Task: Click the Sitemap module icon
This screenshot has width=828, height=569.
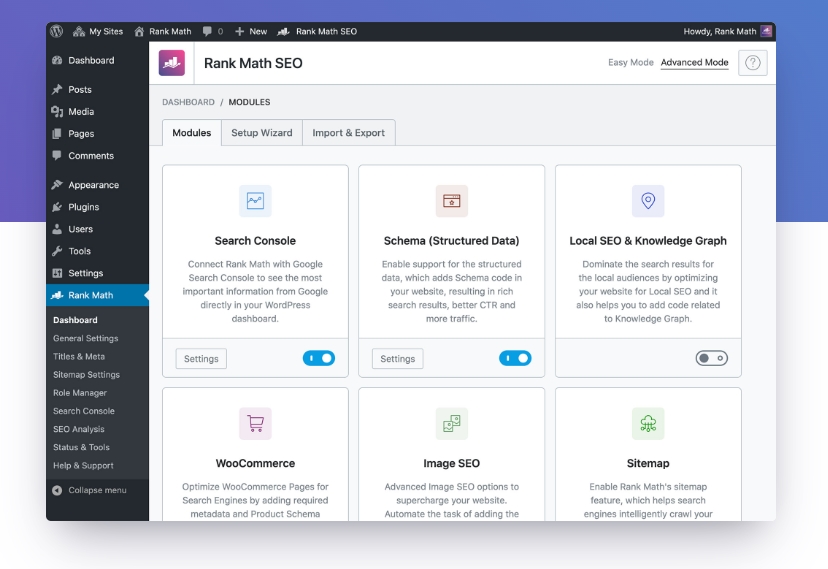Action: point(648,423)
